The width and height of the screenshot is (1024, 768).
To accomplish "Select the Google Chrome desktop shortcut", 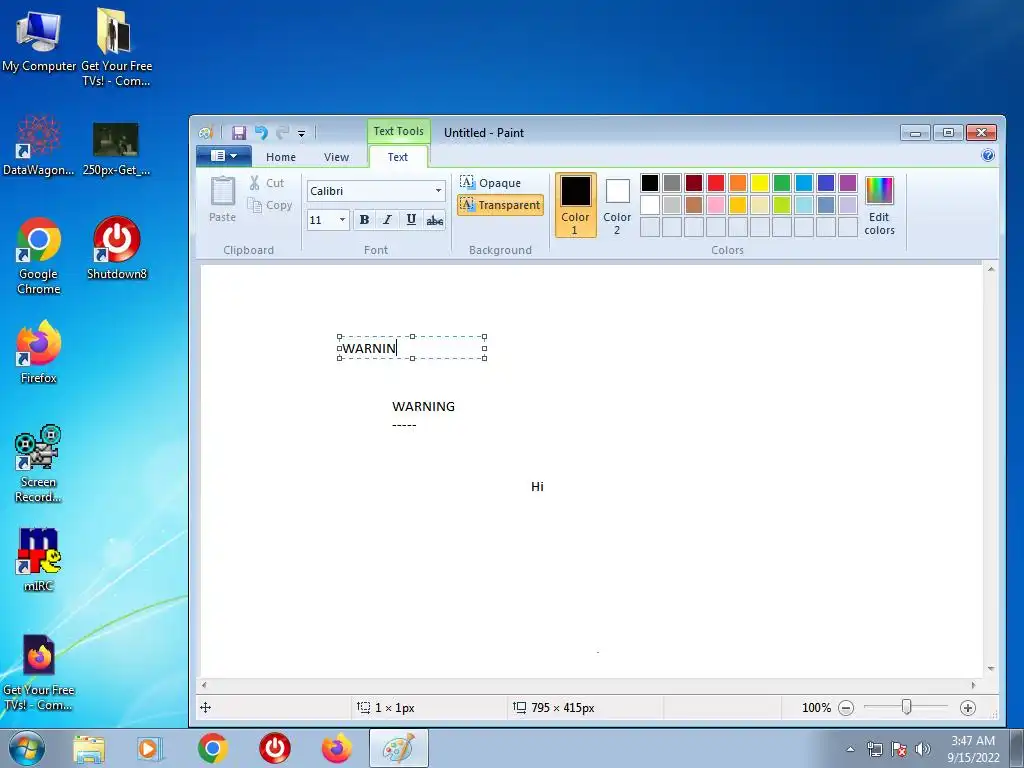I will [x=39, y=256].
